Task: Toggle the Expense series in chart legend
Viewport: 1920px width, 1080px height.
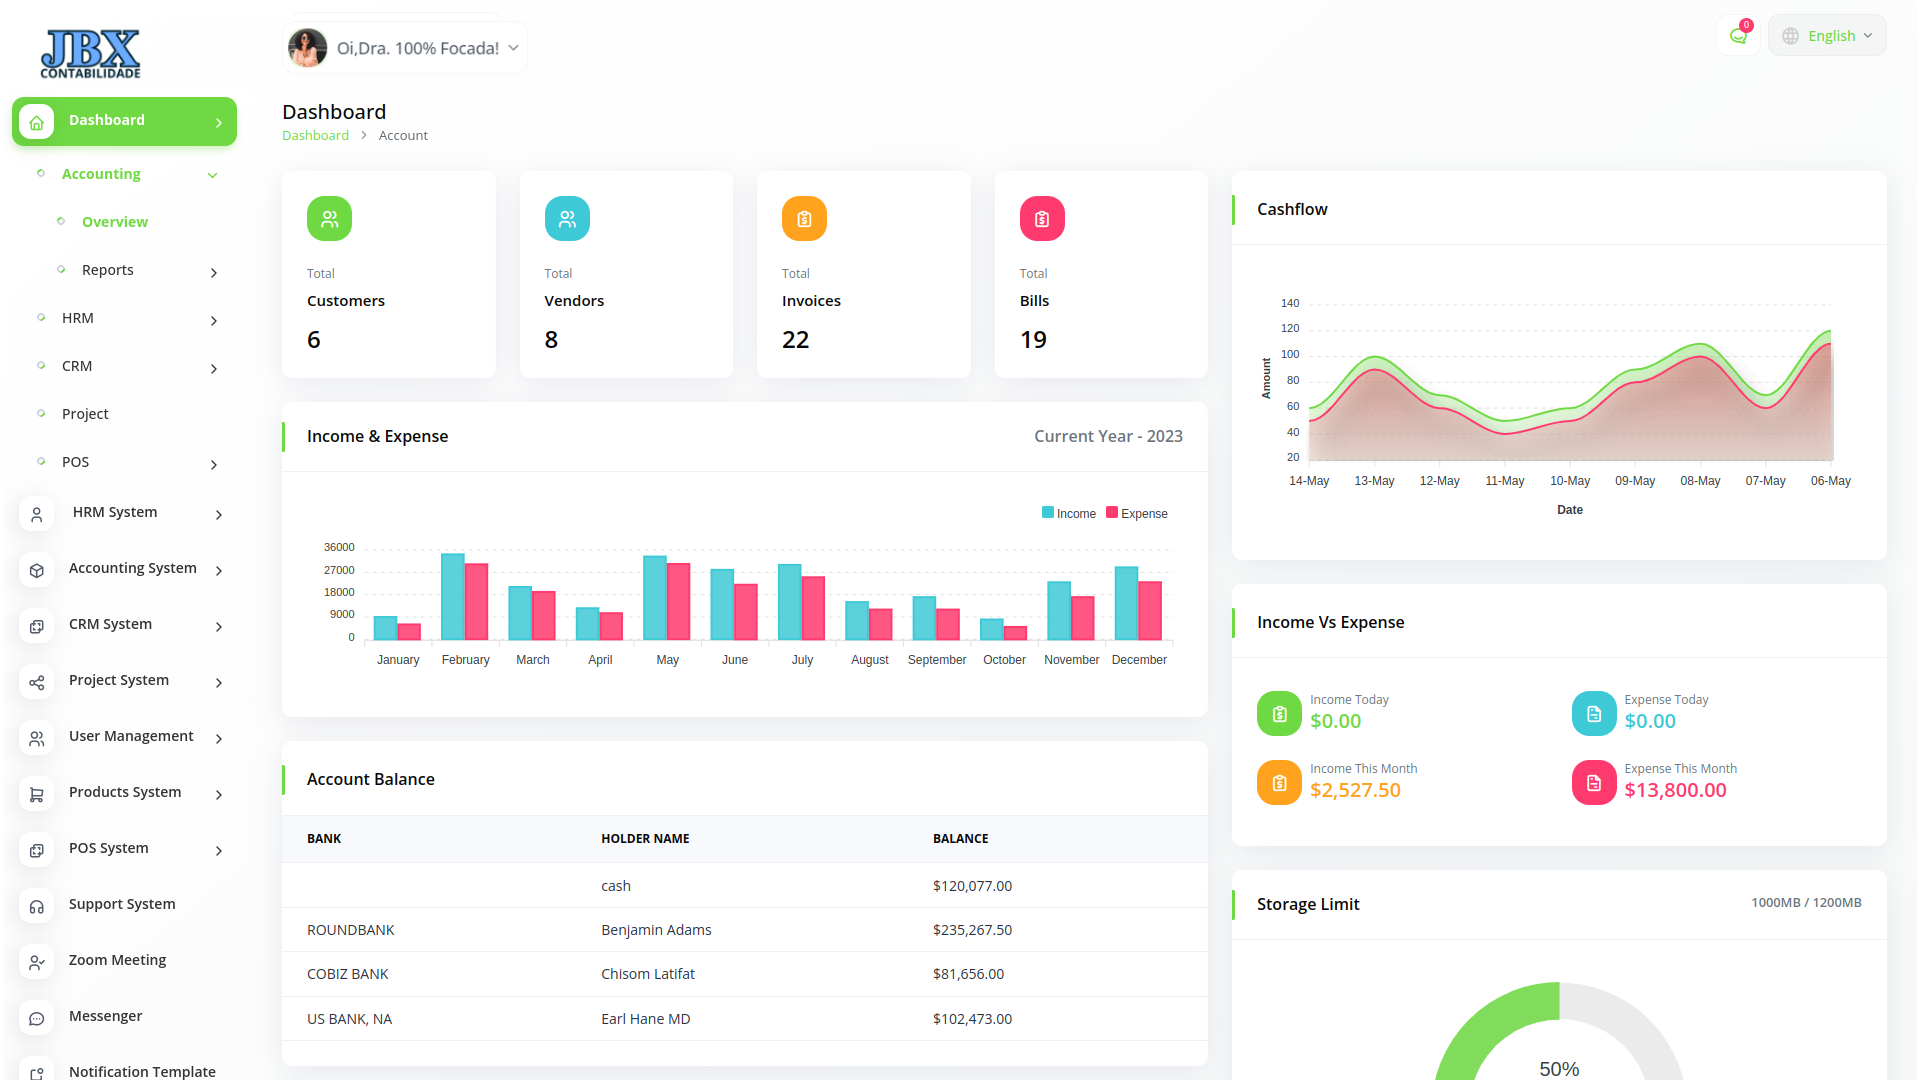Action: tap(1136, 513)
